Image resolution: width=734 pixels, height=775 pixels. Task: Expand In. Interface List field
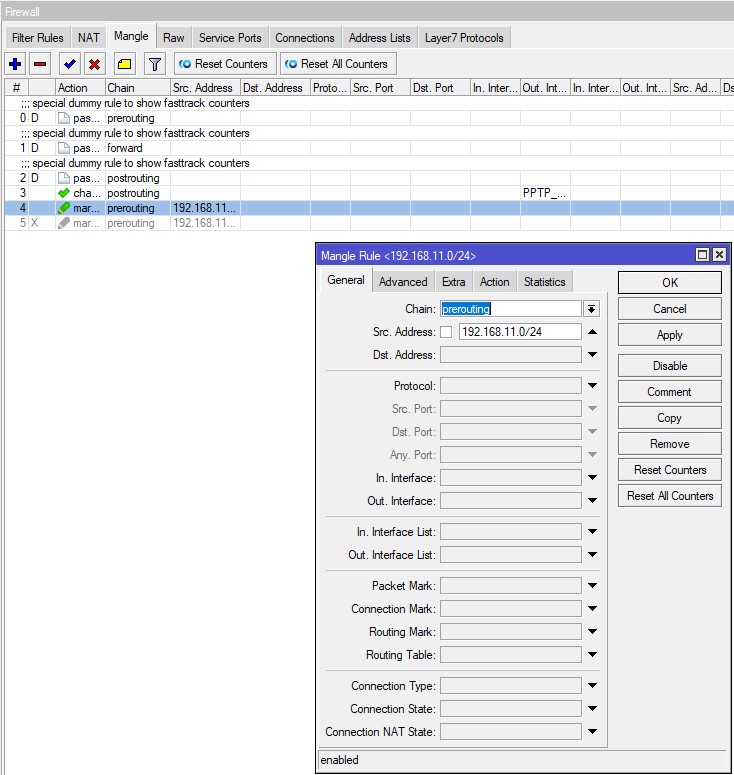(592, 531)
